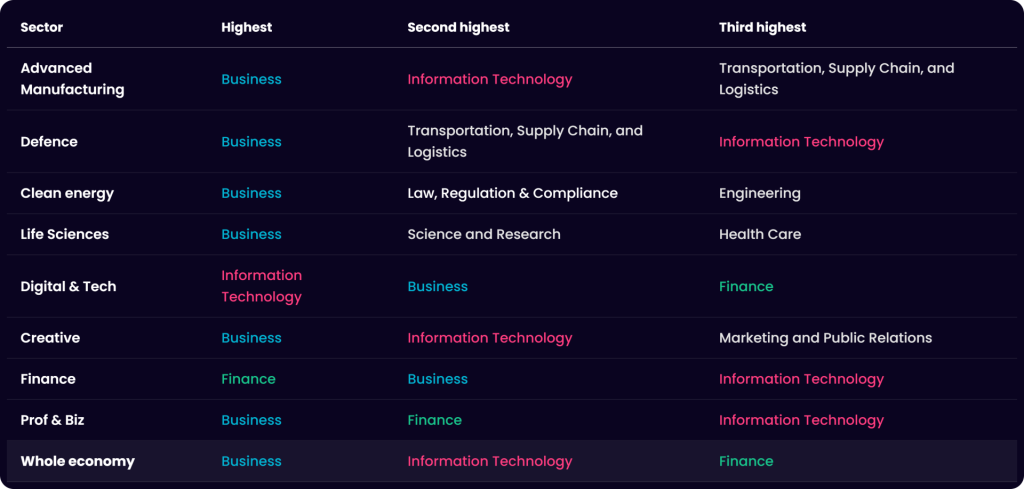Screen dimensions: 1024x489
Task: Click the Second highest column header
Action: point(458,27)
